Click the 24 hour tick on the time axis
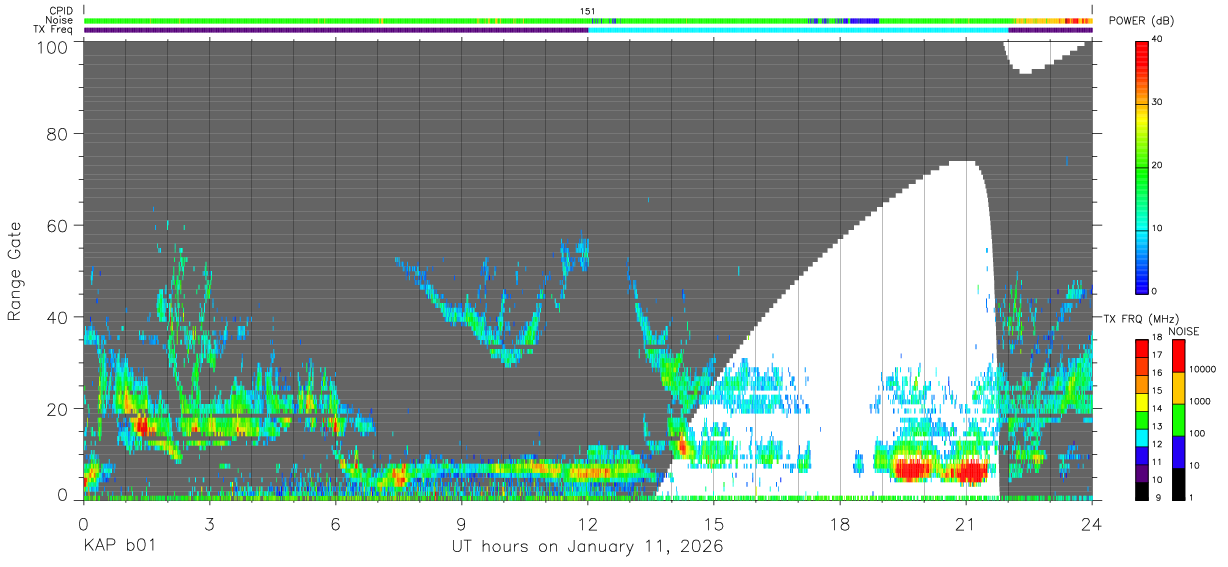 pyautogui.click(x=1092, y=524)
